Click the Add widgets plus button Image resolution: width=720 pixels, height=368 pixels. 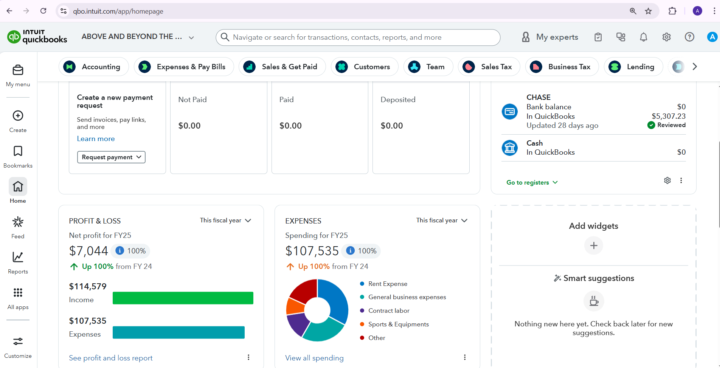click(593, 245)
